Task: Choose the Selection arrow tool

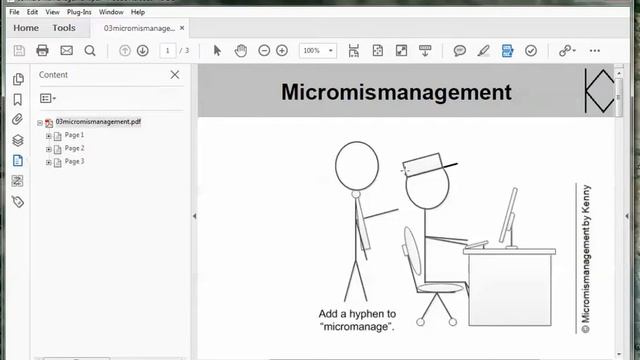Action: click(217, 51)
